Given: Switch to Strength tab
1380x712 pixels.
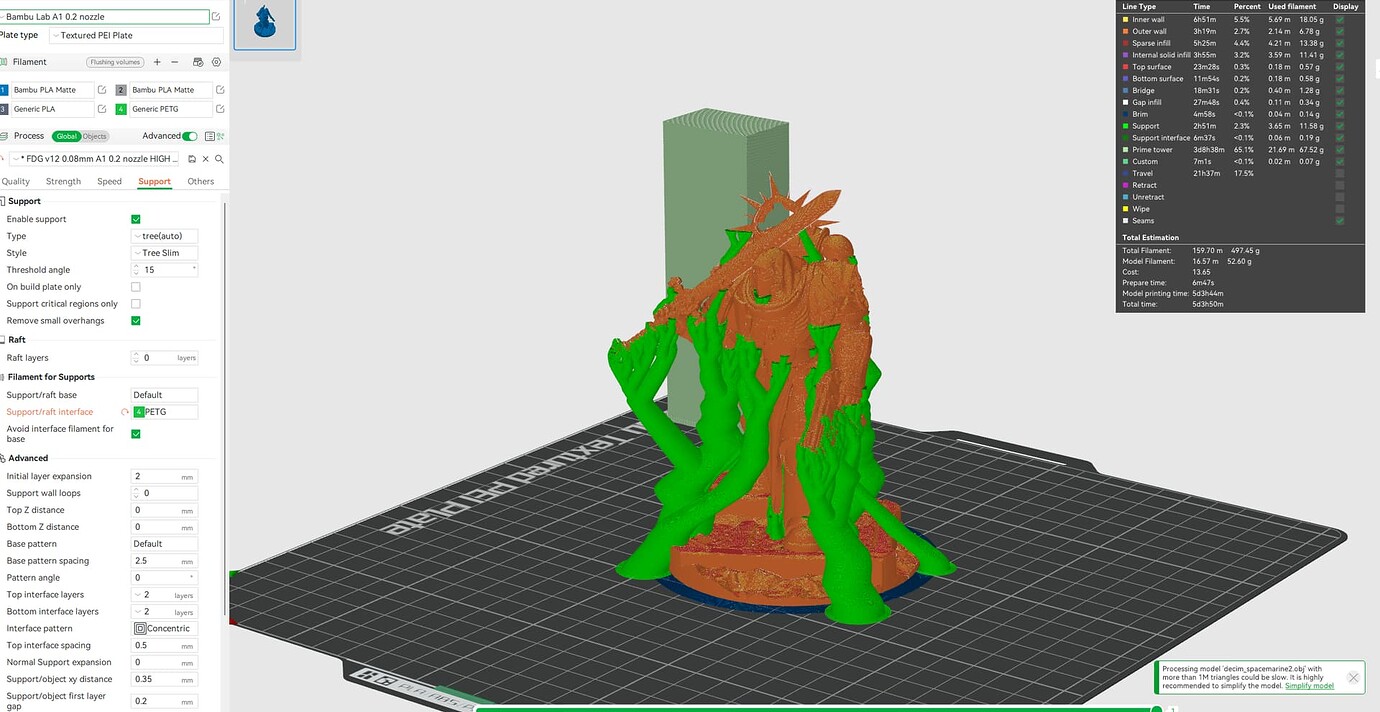Looking at the screenshot, I should tap(63, 182).
